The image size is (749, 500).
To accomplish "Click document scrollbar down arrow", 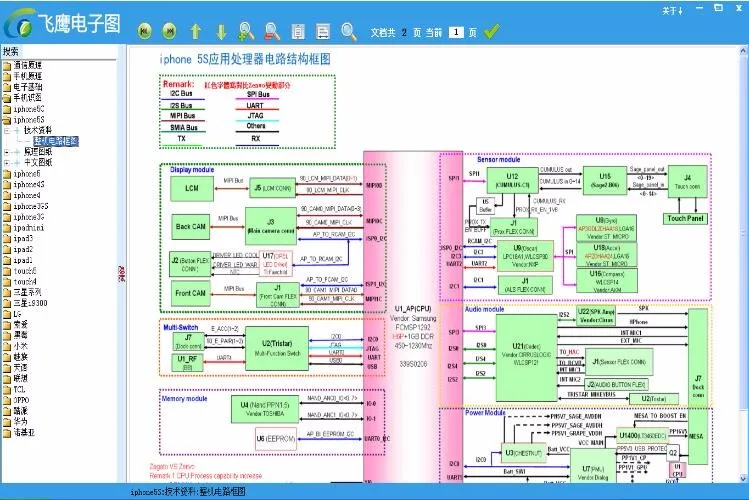I will pos(743,478).
